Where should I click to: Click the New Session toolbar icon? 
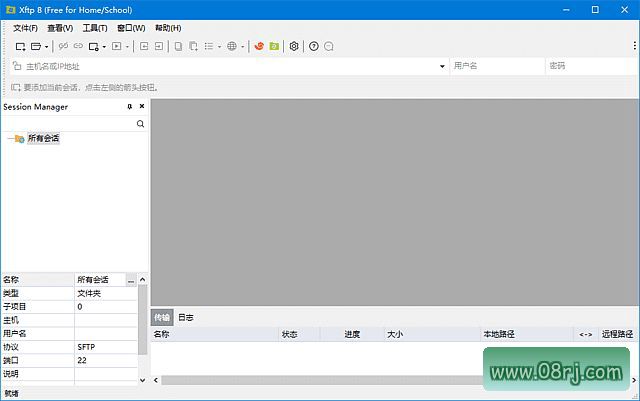[x=20, y=47]
